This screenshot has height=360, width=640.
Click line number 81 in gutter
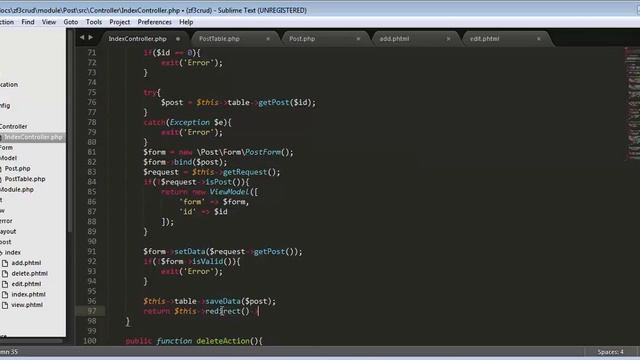click(91, 152)
